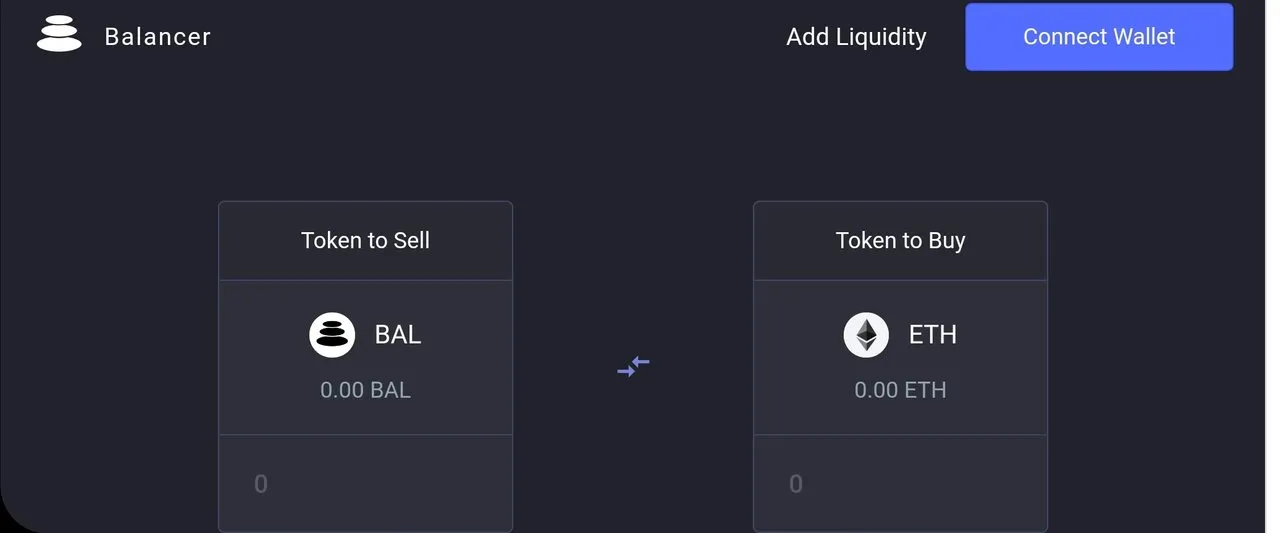Screen dimensions: 1280x533
Task: Select the Token to Sell header
Action: (x=366, y=241)
